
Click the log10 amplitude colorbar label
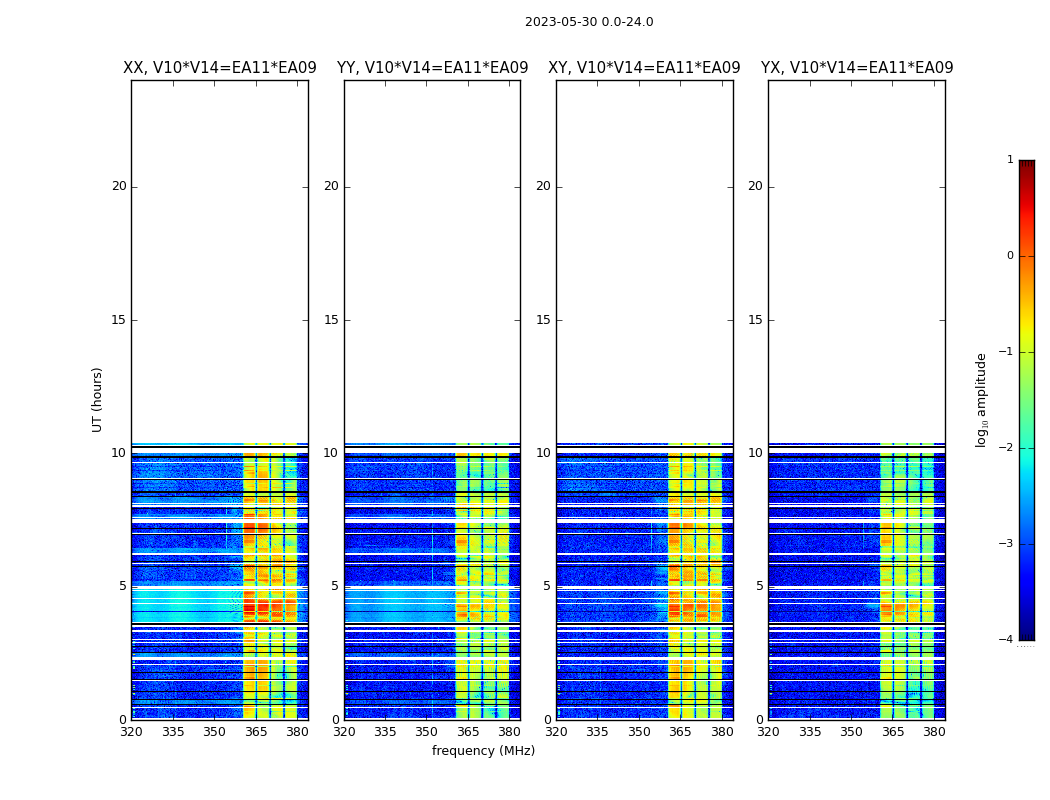(982, 400)
